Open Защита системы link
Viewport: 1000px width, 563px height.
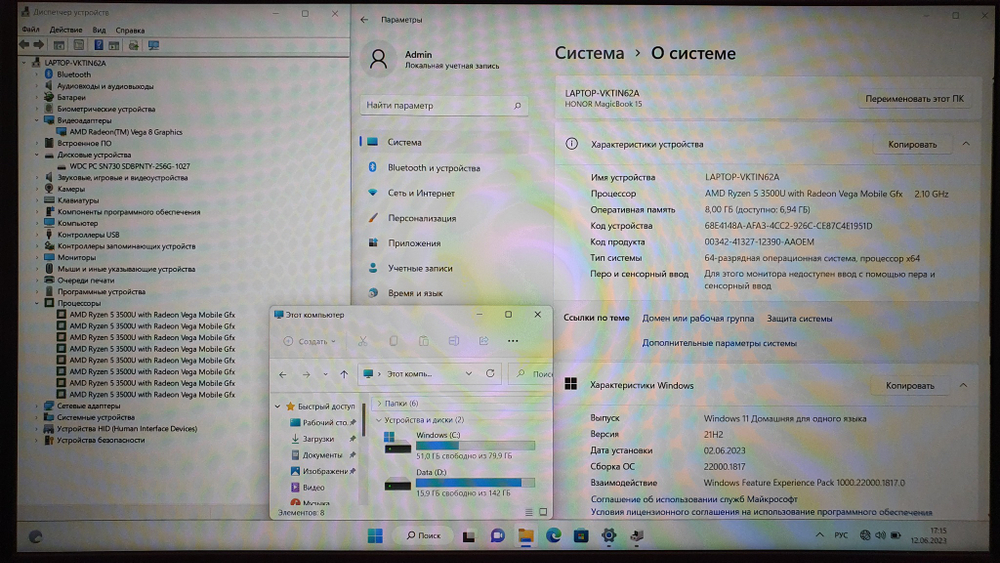[799, 318]
